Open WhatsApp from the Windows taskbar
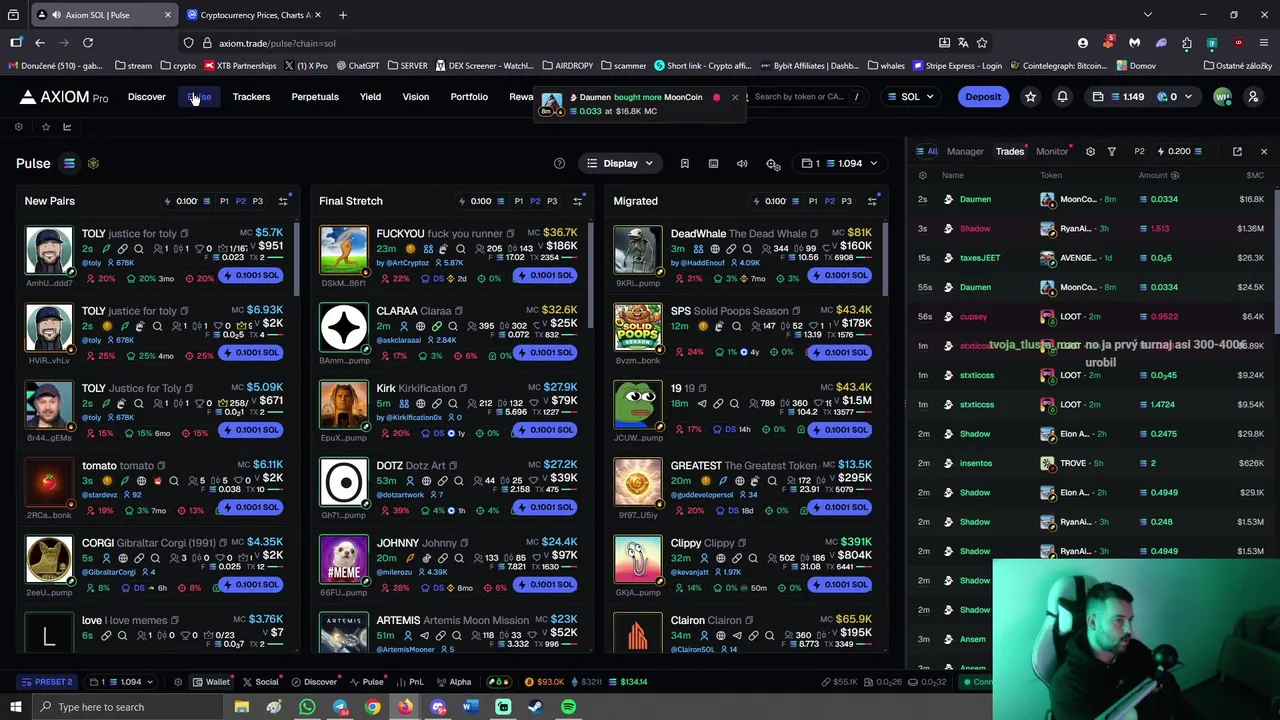The image size is (1280, 720). click(x=307, y=707)
